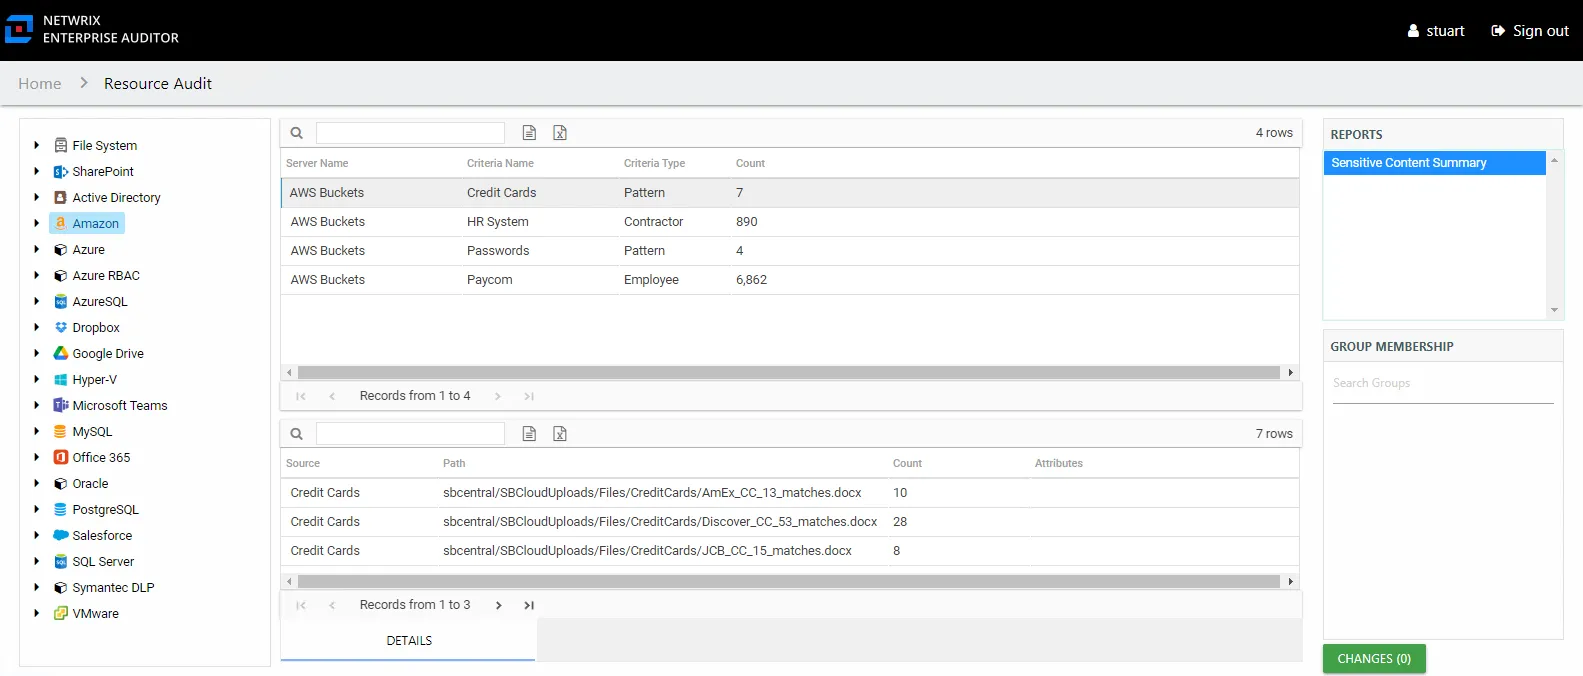
Task: Expand the SQL Server tree node
Action: (37, 561)
